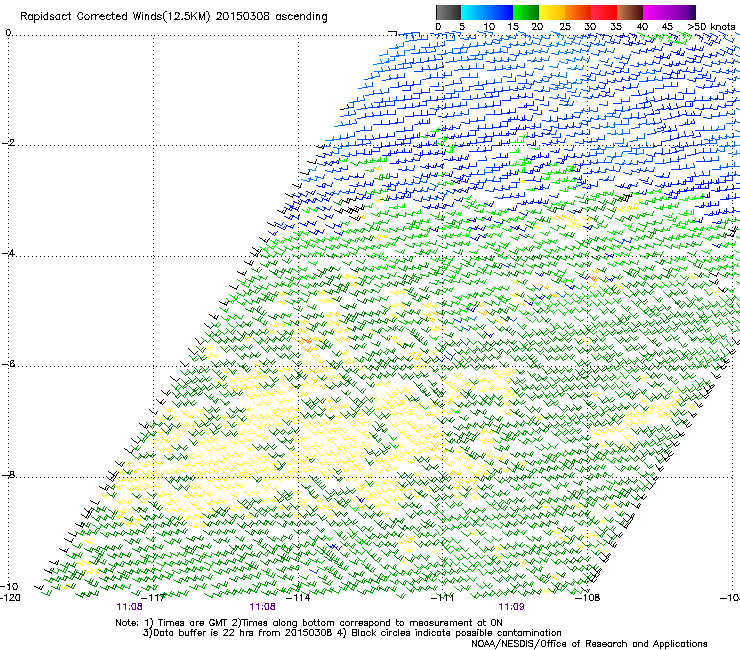The image size is (740, 650).
Task: Click the legend scale label "15"
Action: pos(513,27)
